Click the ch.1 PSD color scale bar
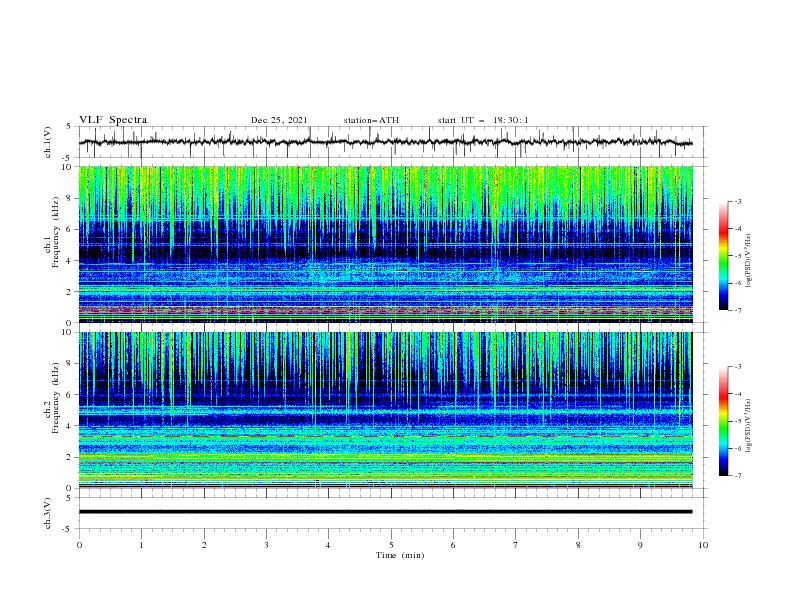 tap(723, 256)
